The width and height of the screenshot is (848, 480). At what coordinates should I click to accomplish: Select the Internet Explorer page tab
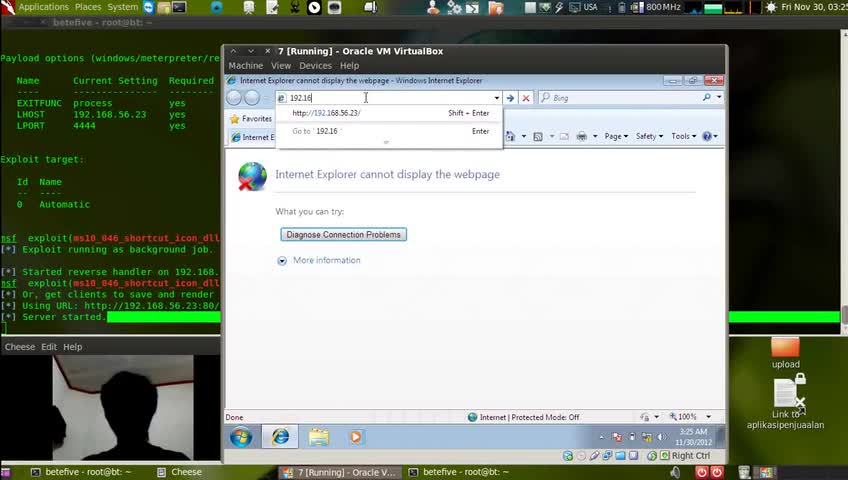pos(252,137)
